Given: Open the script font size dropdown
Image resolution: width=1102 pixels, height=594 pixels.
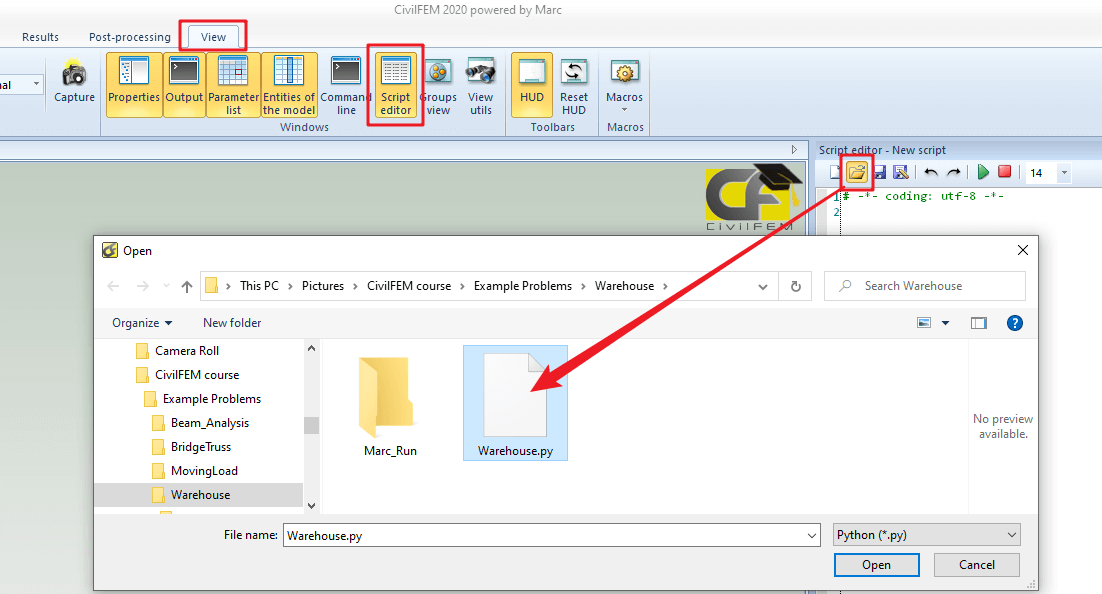Looking at the screenshot, I should [x=1063, y=173].
